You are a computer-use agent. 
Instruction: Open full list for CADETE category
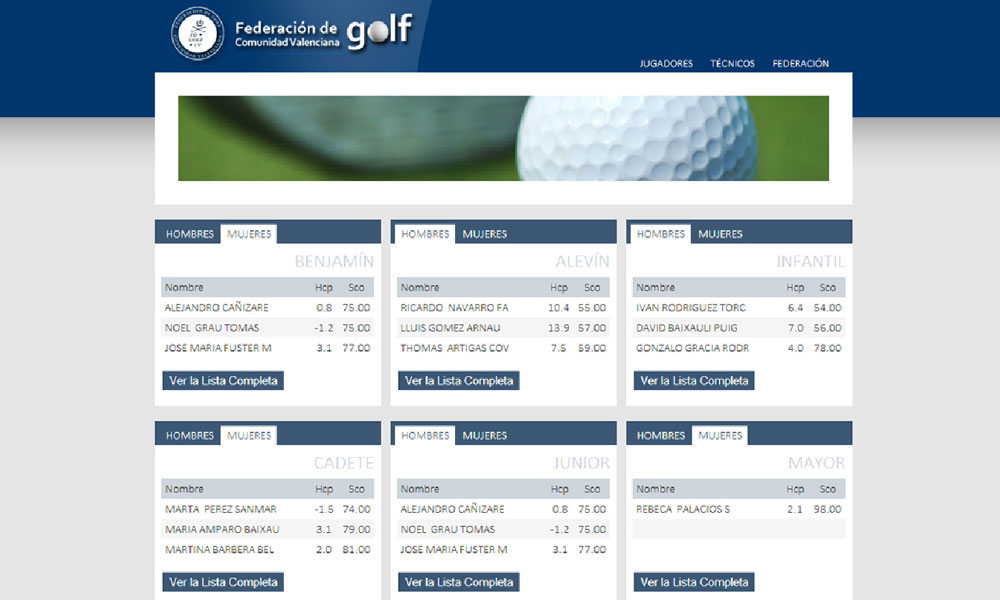click(x=222, y=581)
